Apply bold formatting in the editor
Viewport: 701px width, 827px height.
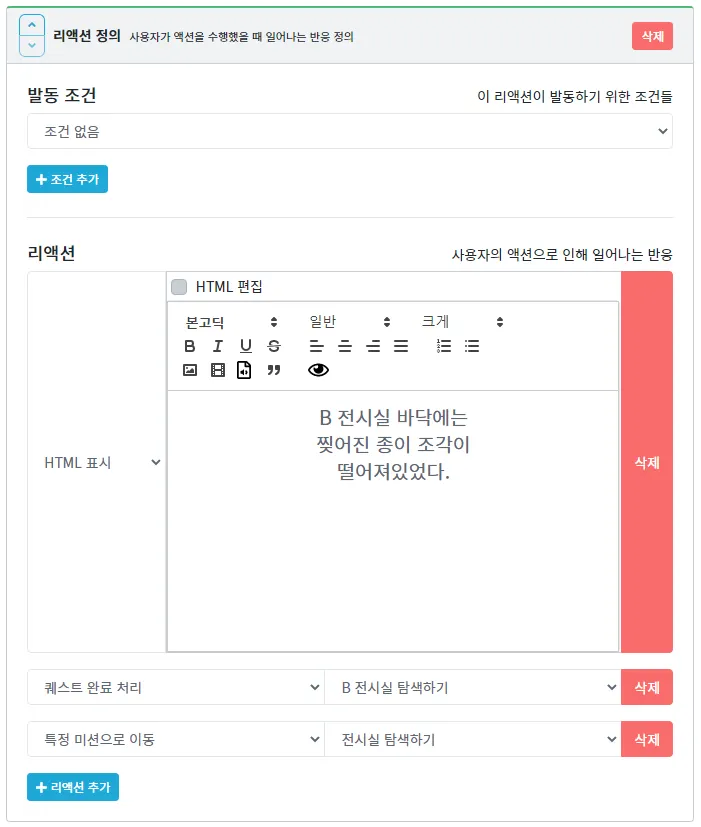click(190, 346)
